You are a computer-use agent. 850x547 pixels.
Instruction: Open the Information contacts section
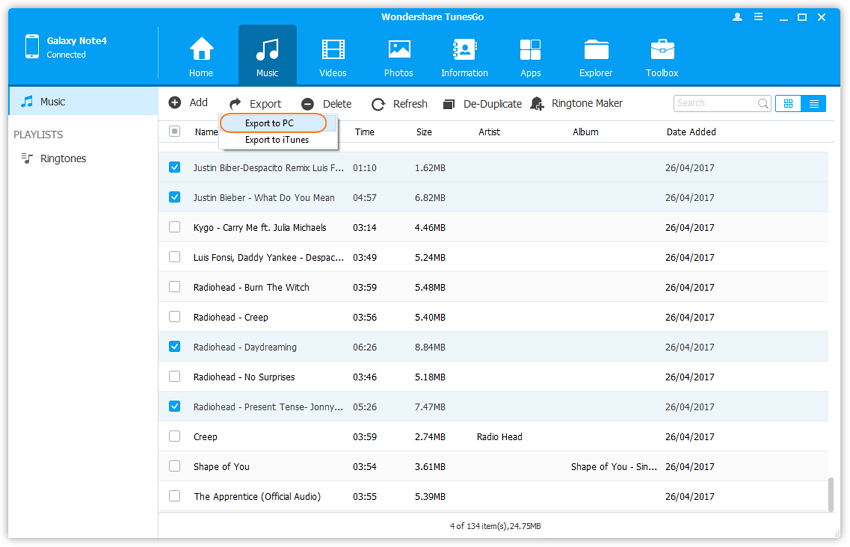pos(464,56)
